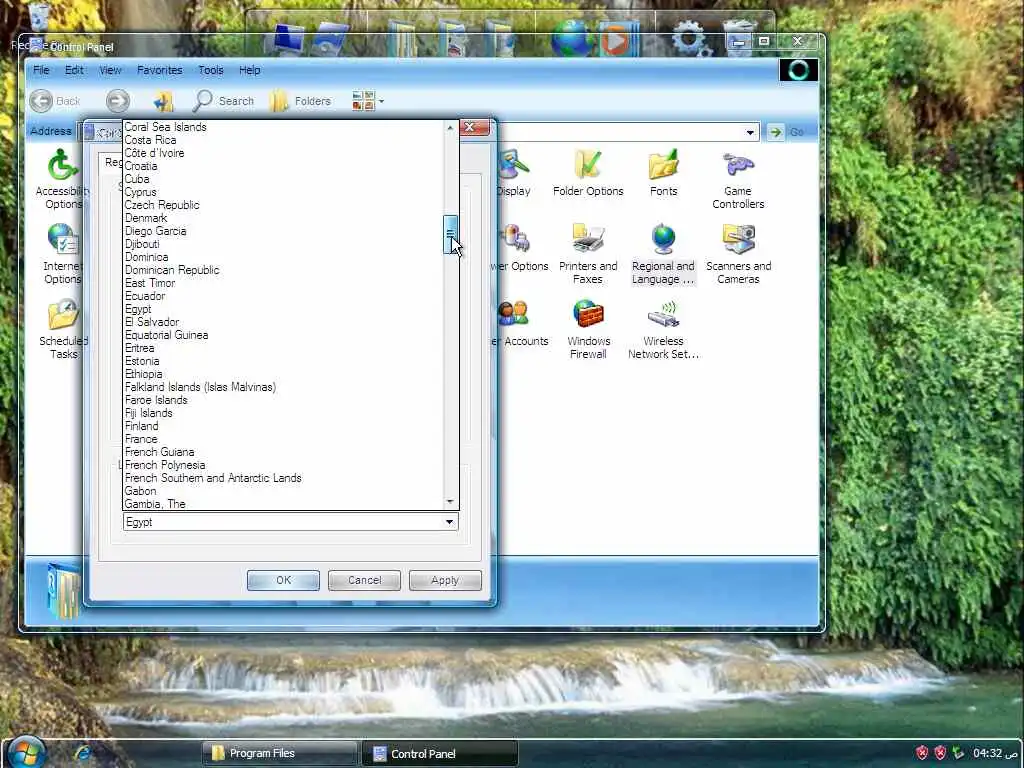Switch to Control Panel taskbar button
Image resolution: width=1024 pixels, height=768 pixels.
[x=440, y=753]
